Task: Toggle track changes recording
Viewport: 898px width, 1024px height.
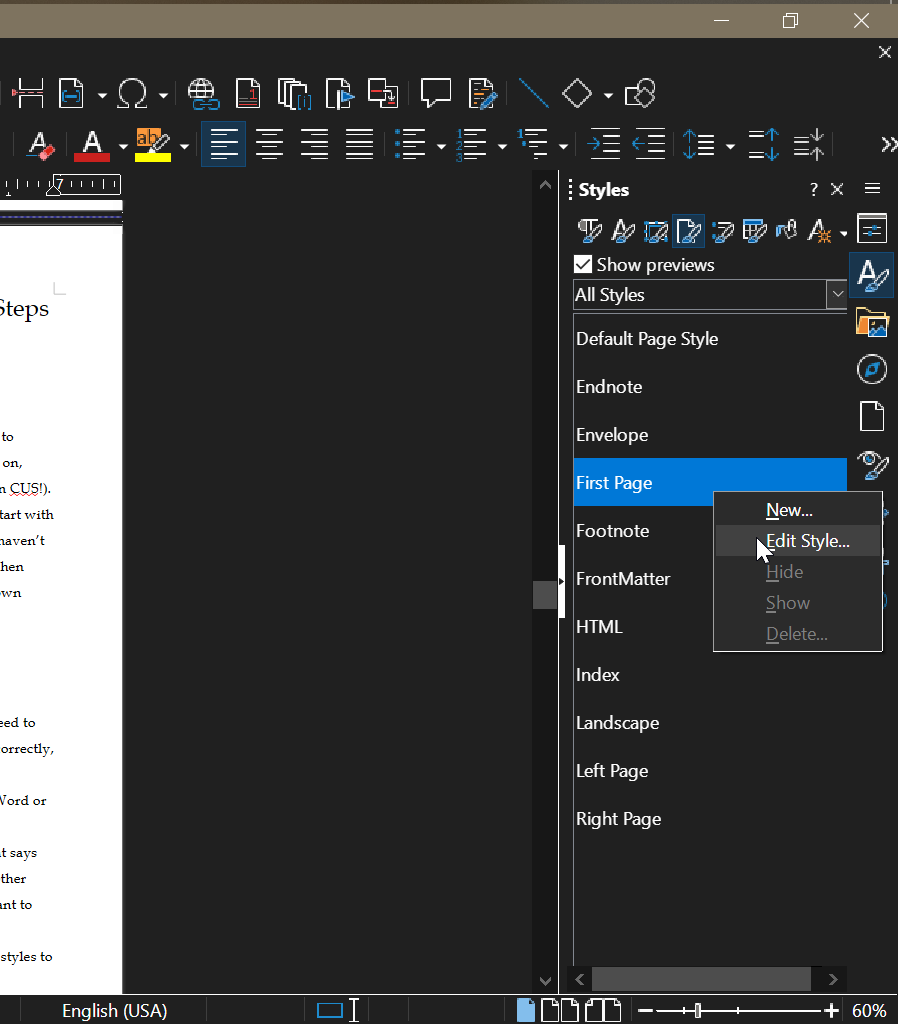Action: tap(483, 93)
